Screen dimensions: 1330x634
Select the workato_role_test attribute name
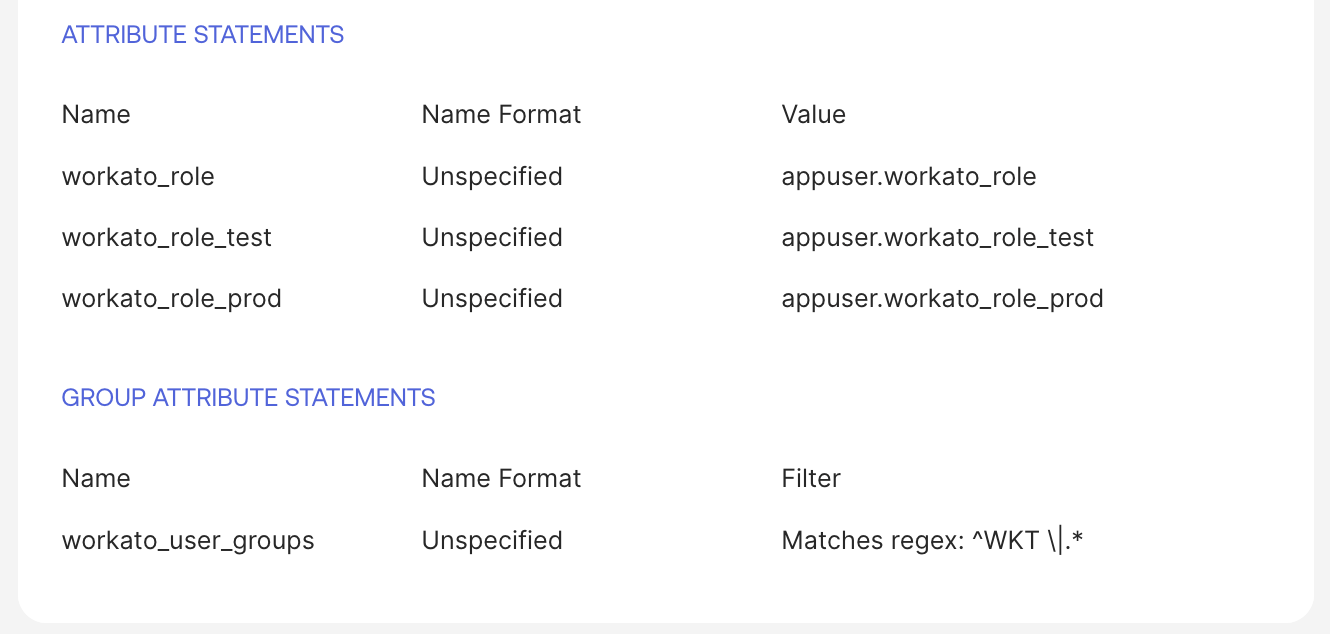point(167,238)
